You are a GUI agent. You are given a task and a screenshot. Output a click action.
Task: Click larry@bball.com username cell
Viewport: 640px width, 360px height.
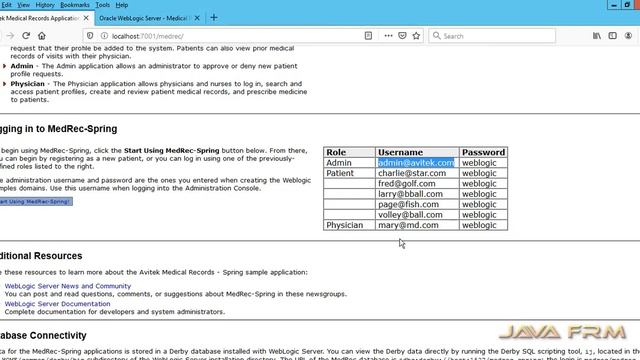417,194
